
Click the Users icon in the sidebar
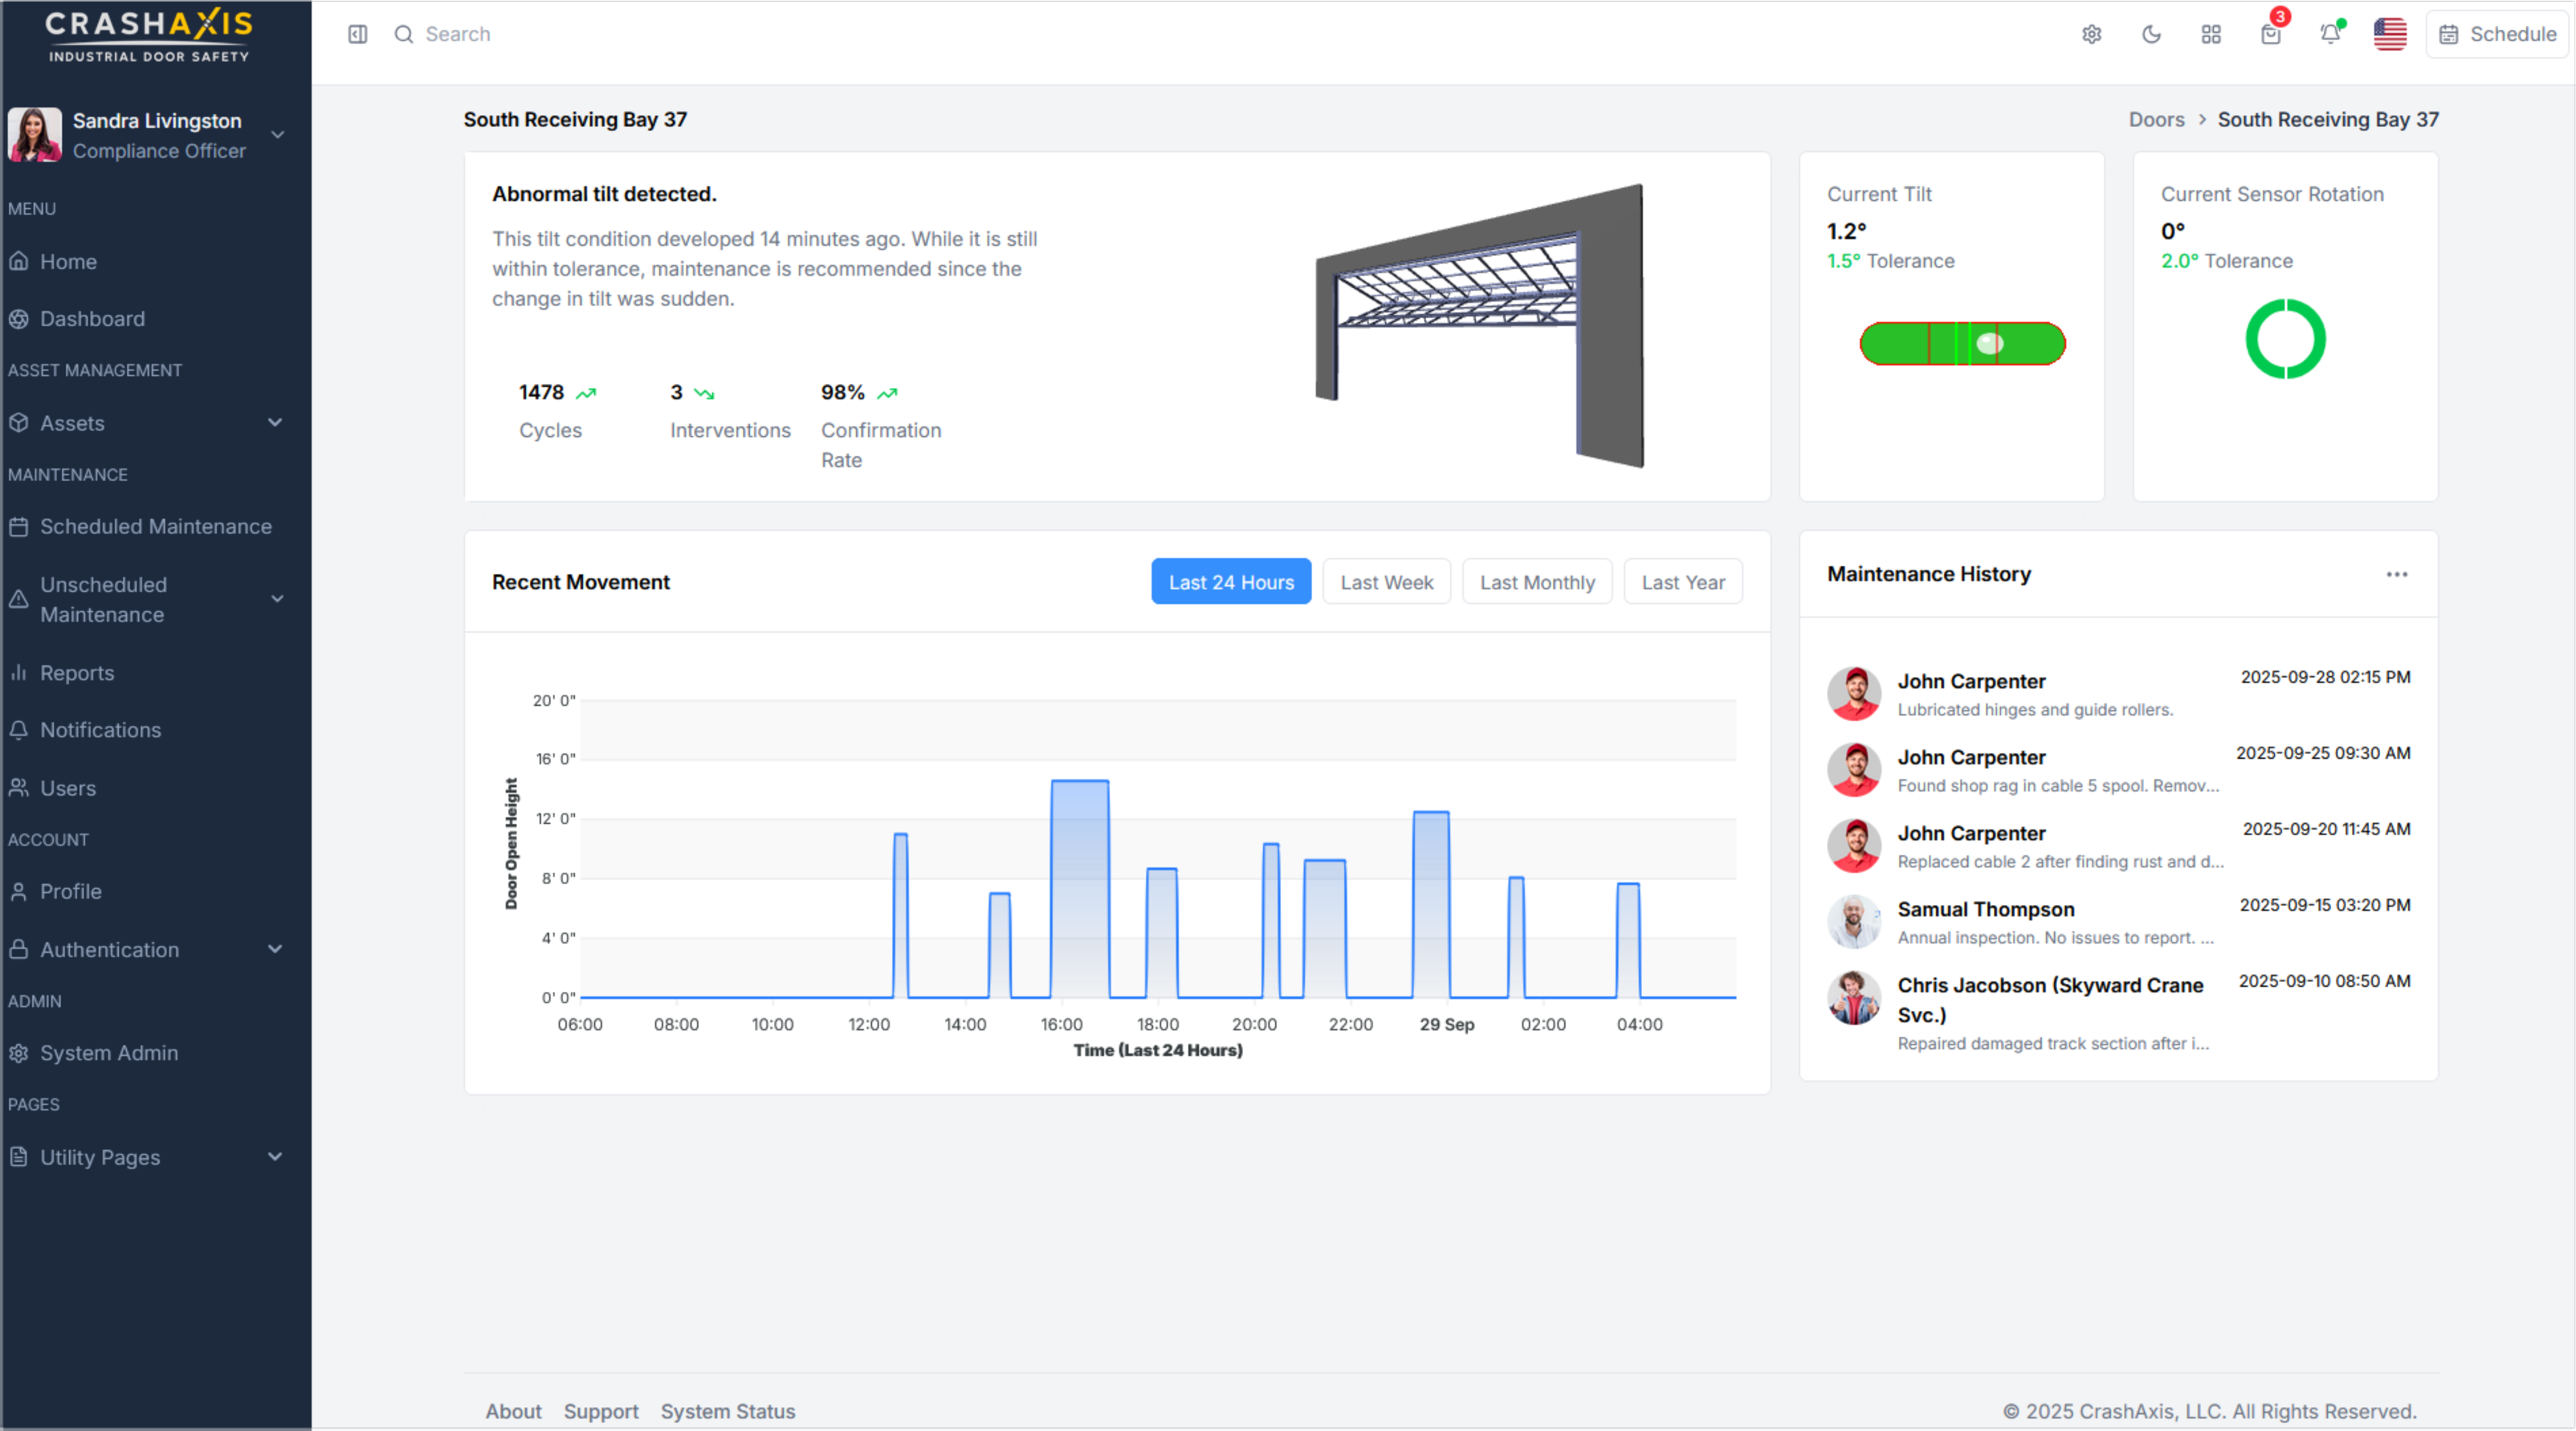click(19, 788)
